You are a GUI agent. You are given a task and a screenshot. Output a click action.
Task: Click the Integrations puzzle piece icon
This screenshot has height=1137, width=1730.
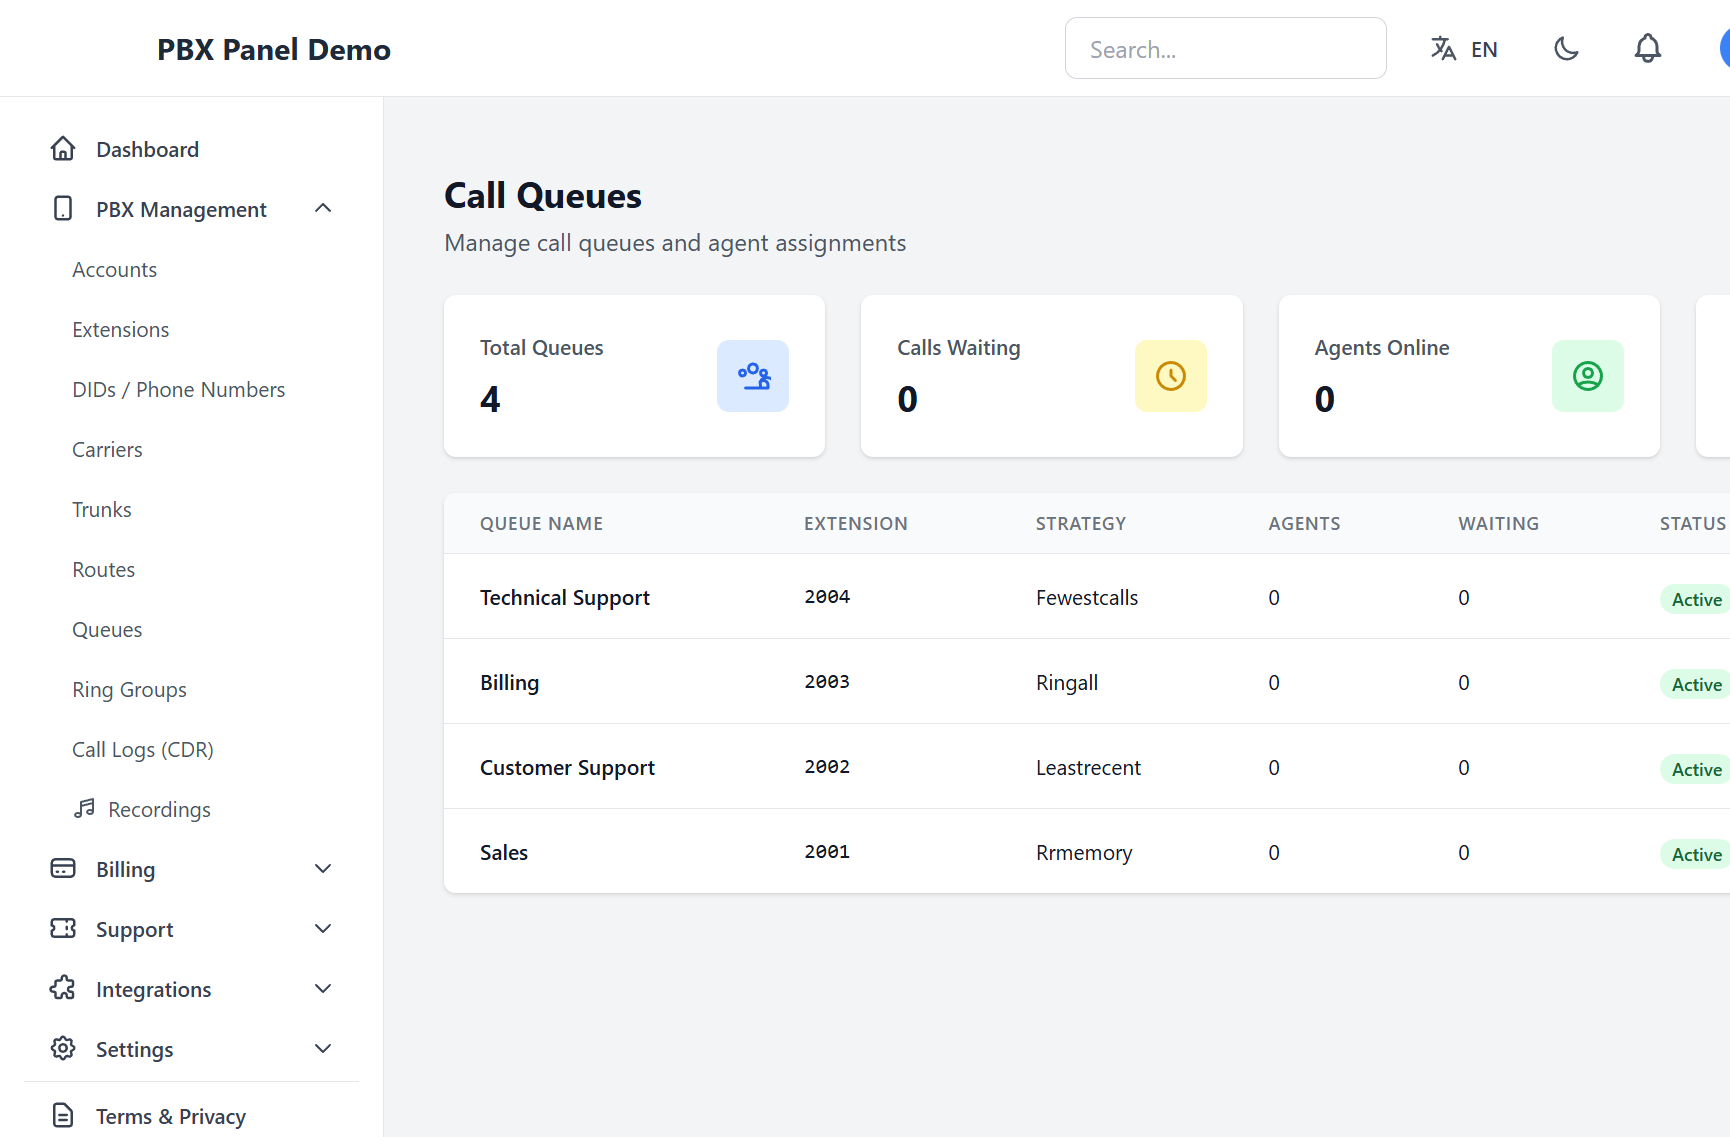tap(63, 988)
